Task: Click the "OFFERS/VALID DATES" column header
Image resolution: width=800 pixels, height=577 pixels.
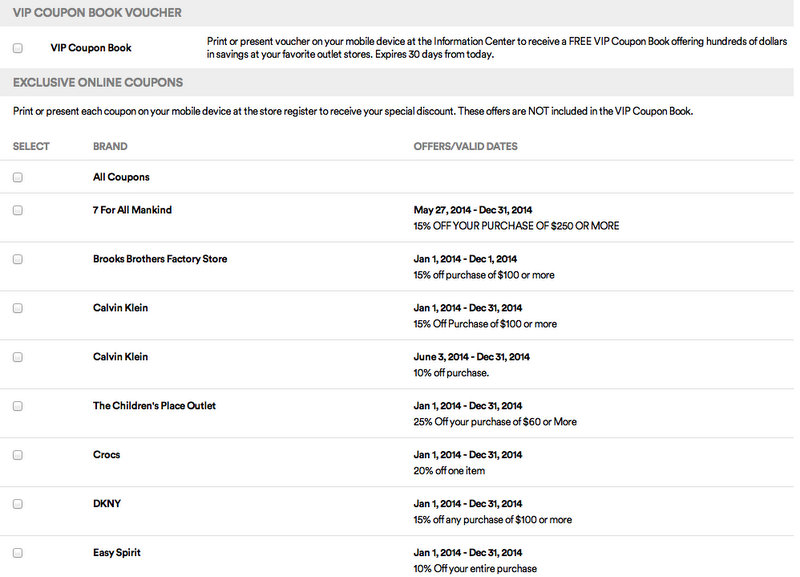Action: coord(465,146)
